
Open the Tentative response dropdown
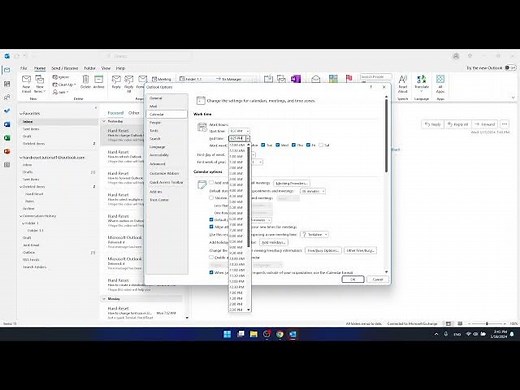point(315,235)
